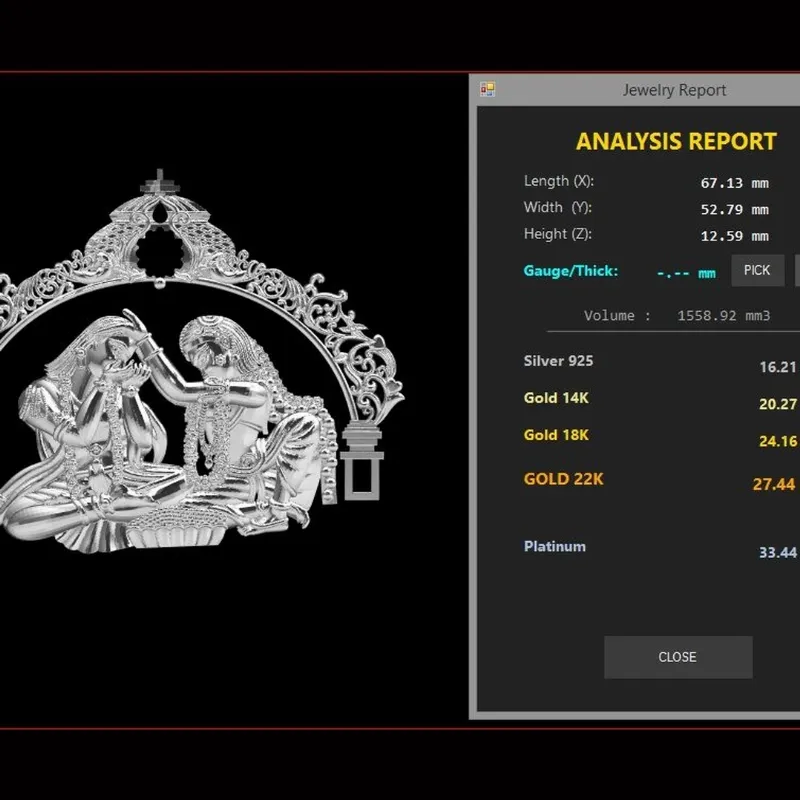Click the Jewelry Report window icon
This screenshot has height=800, width=800.
(487, 90)
